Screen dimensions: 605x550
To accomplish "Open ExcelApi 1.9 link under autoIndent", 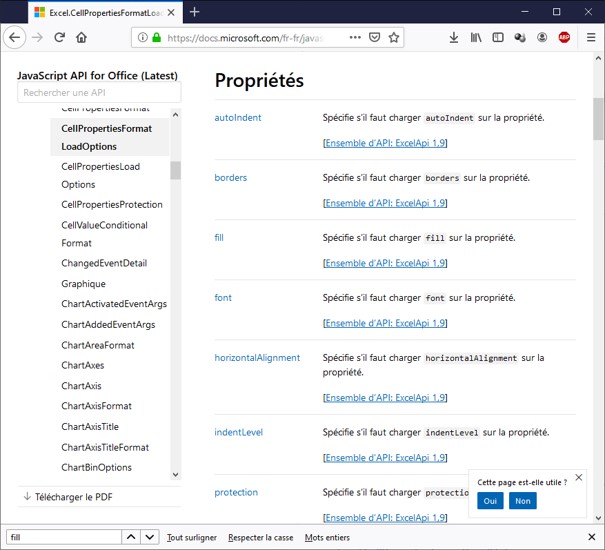I will (385, 143).
